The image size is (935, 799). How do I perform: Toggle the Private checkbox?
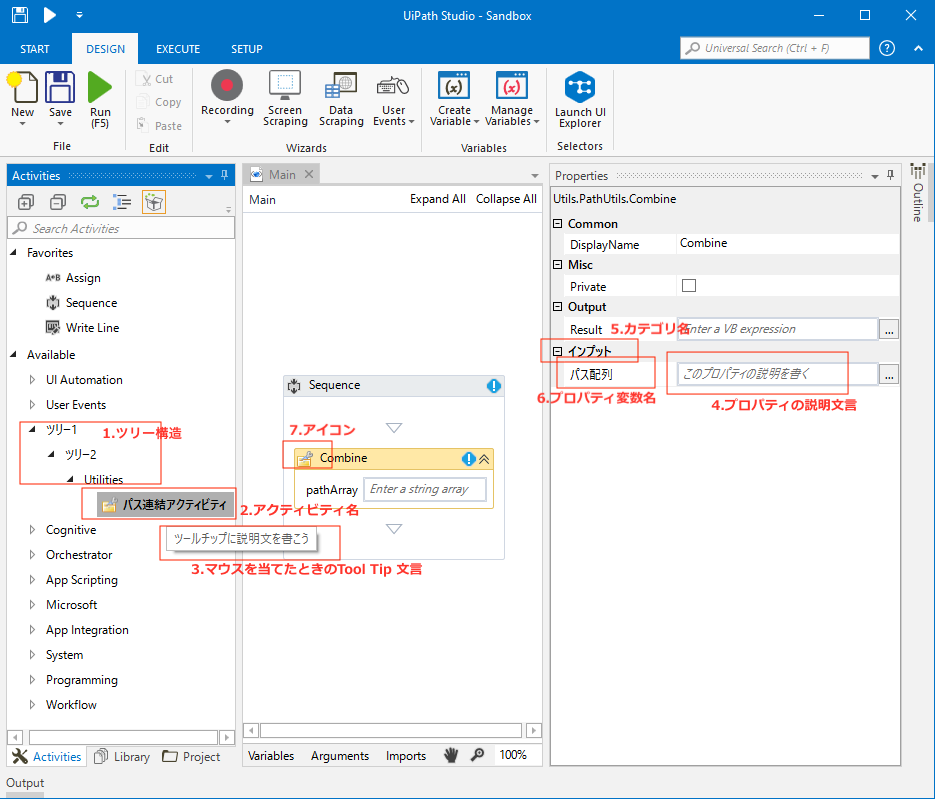(x=689, y=286)
